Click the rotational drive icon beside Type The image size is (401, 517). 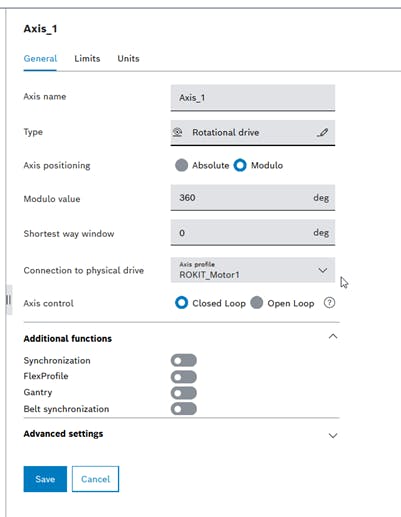(x=178, y=132)
